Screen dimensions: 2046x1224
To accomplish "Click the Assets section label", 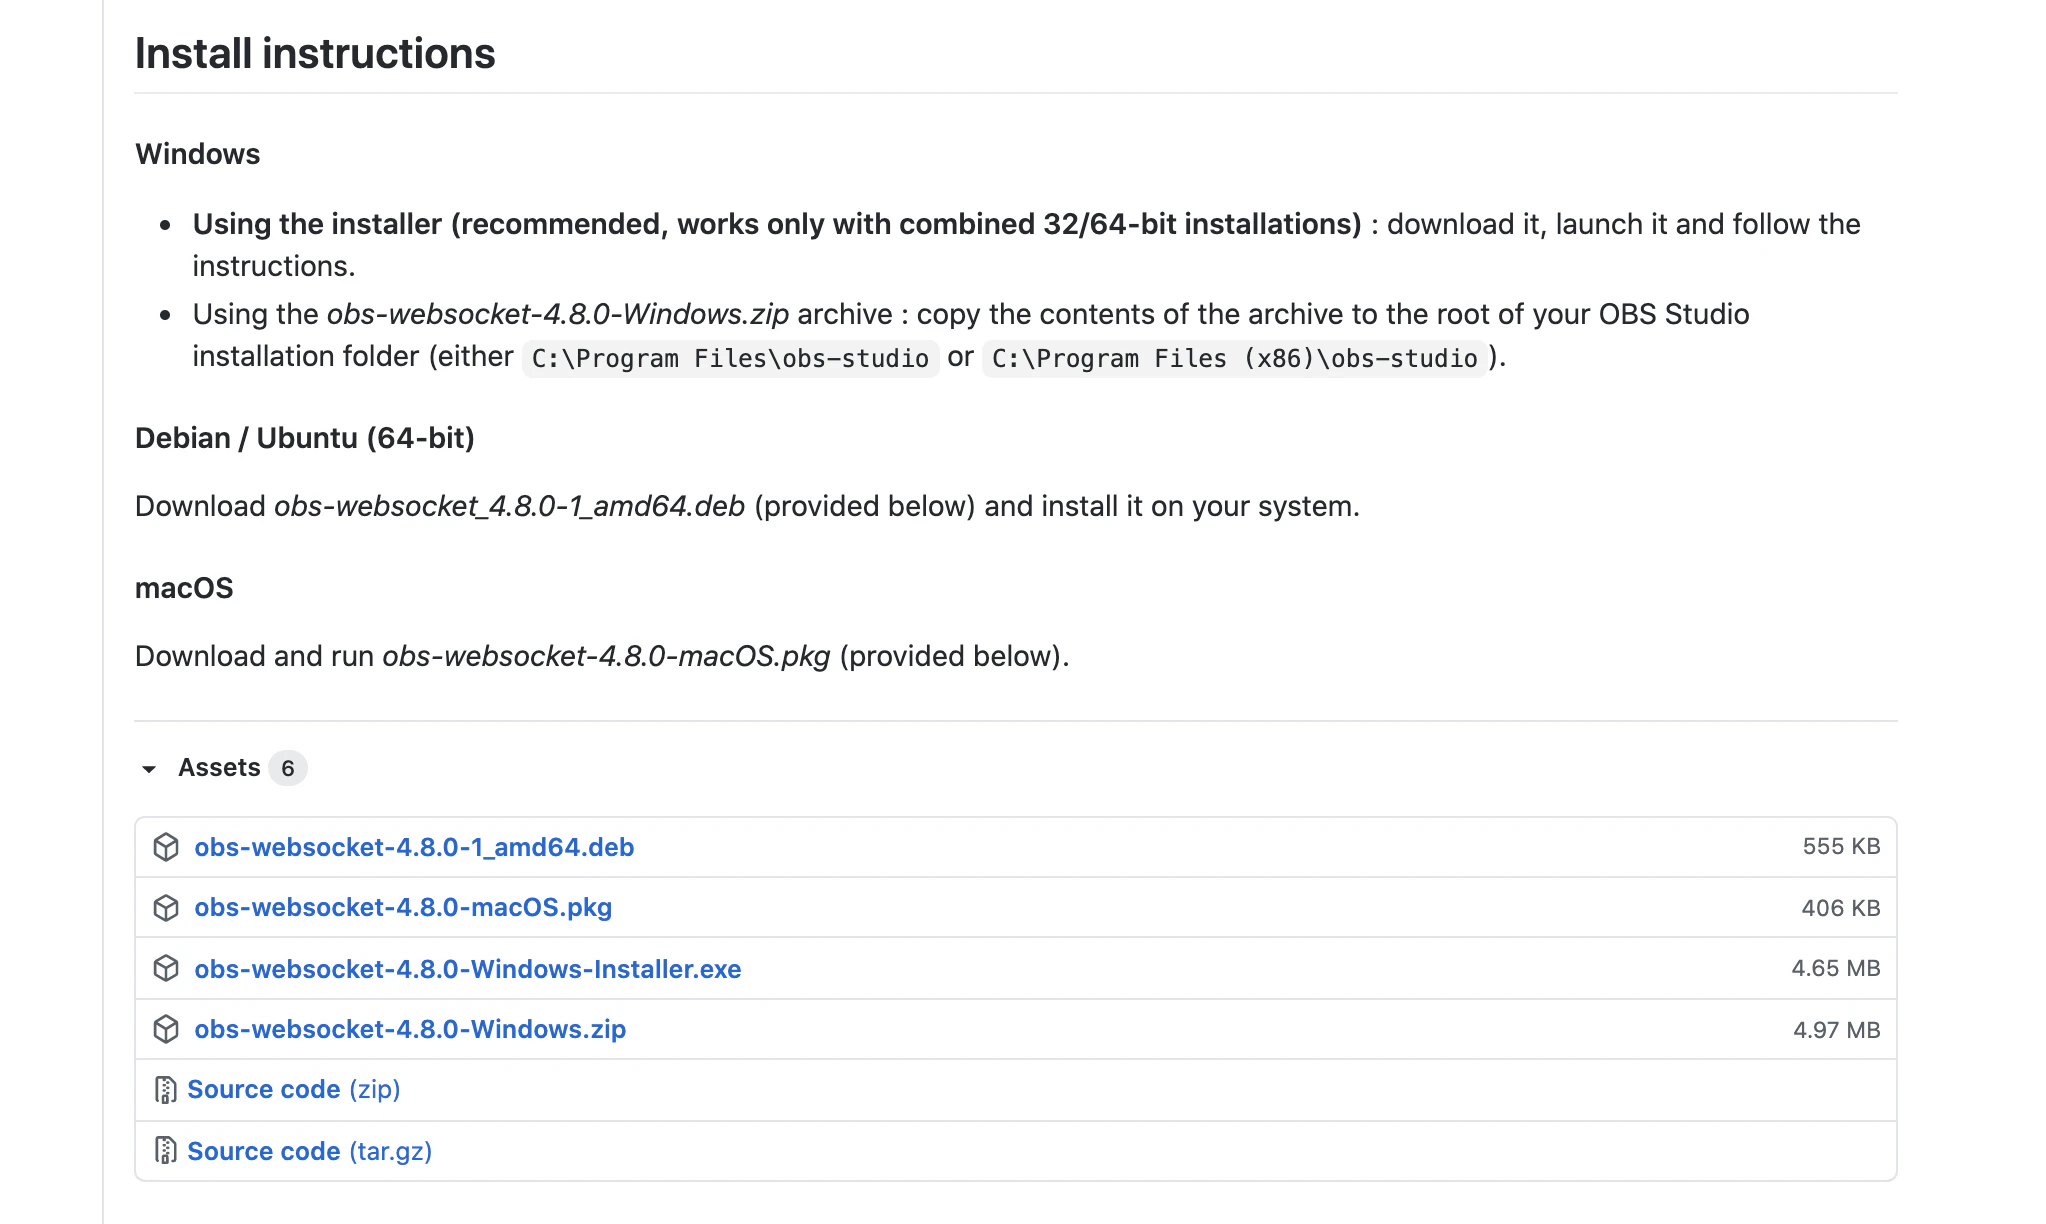I will pos(219,768).
